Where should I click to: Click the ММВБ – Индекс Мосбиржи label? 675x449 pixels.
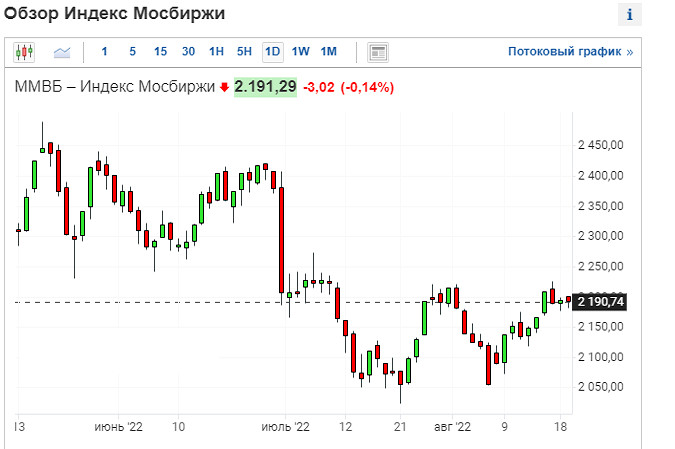[114, 88]
